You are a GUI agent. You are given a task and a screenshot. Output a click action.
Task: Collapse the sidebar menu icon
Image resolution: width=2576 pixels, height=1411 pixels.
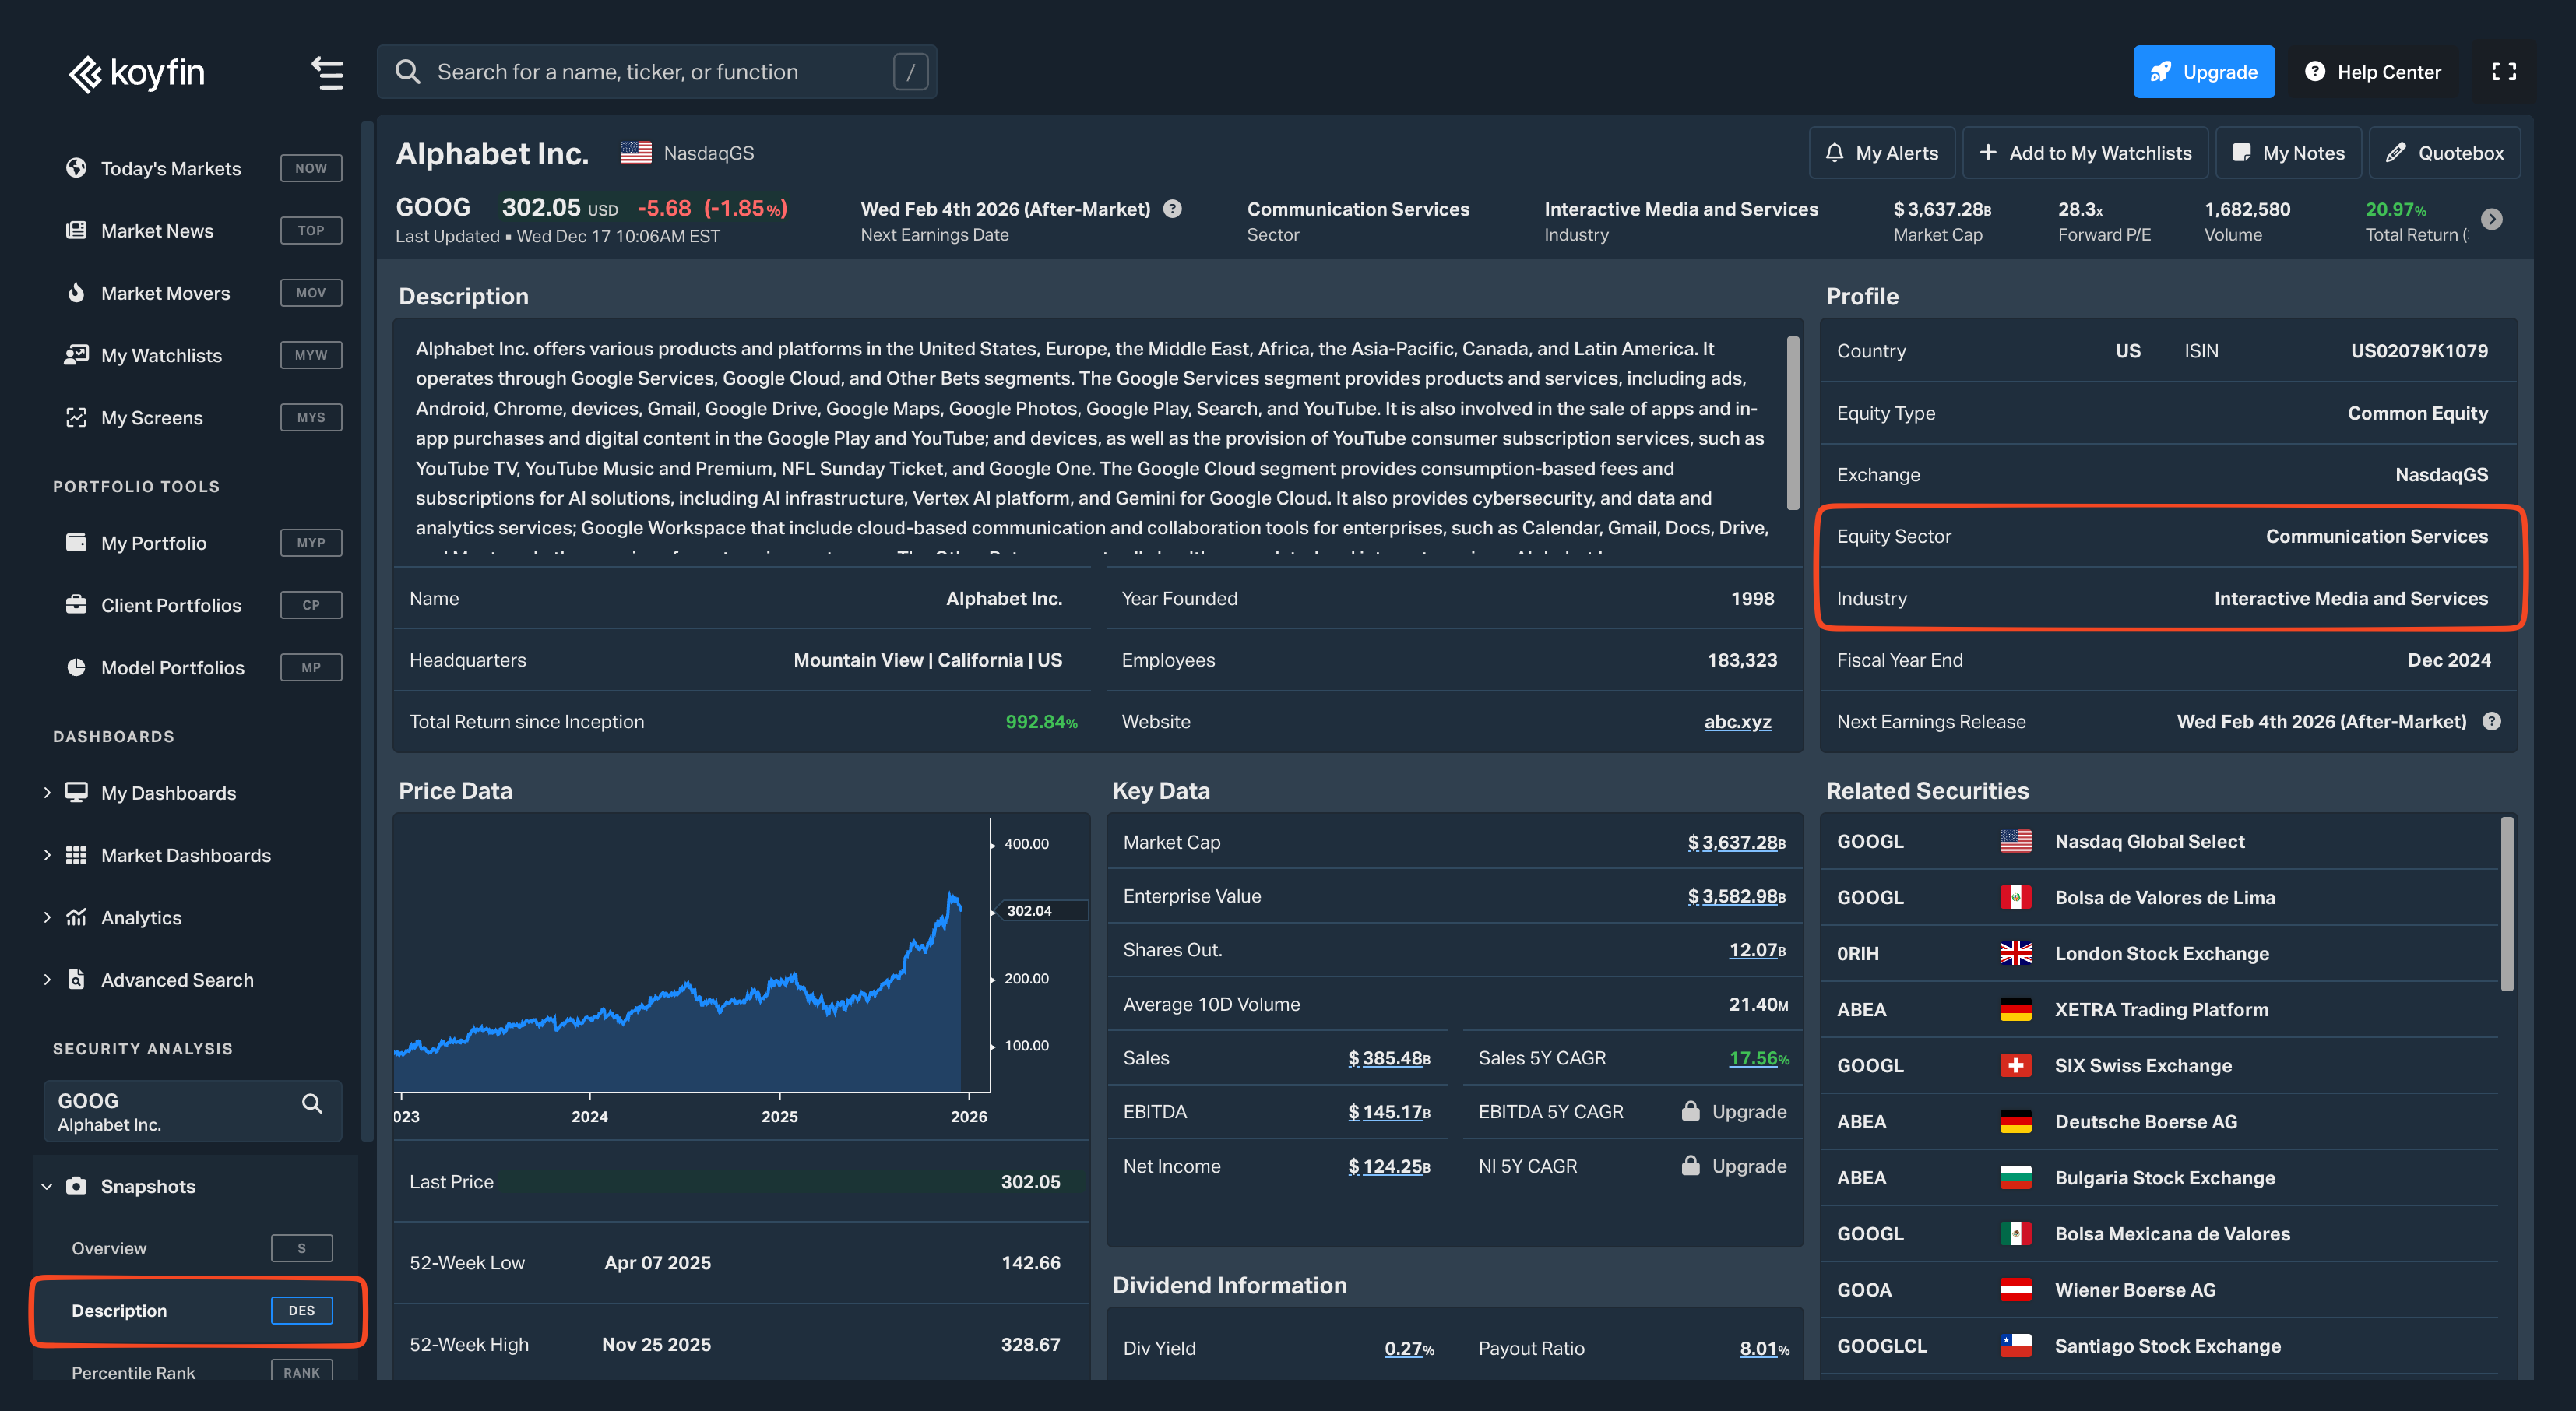click(327, 72)
